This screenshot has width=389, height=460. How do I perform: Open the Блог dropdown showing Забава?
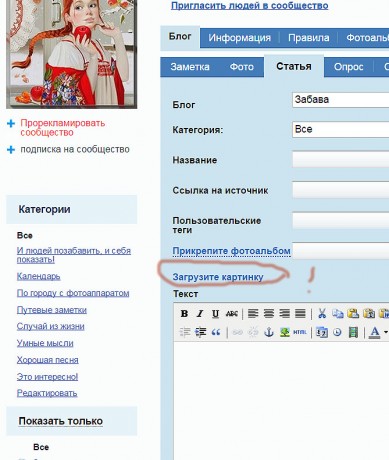click(x=340, y=100)
